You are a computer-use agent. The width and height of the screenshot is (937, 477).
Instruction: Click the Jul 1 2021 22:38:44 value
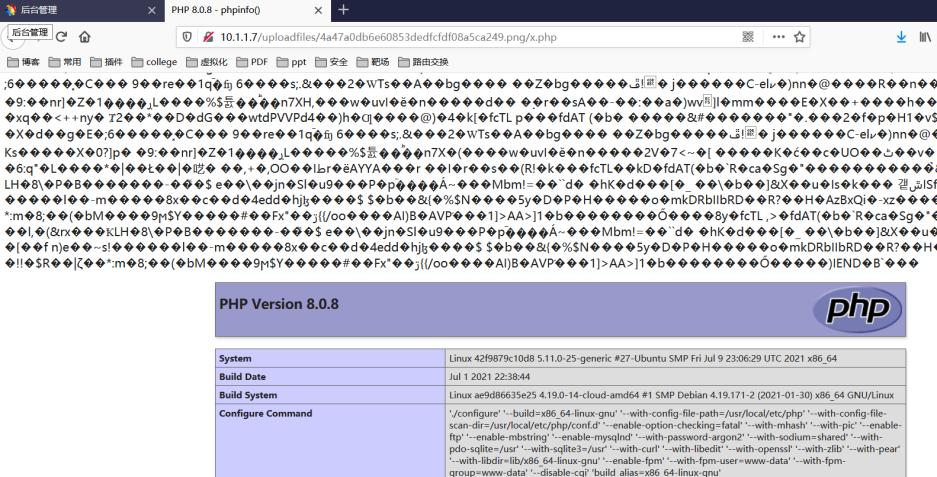489,377
